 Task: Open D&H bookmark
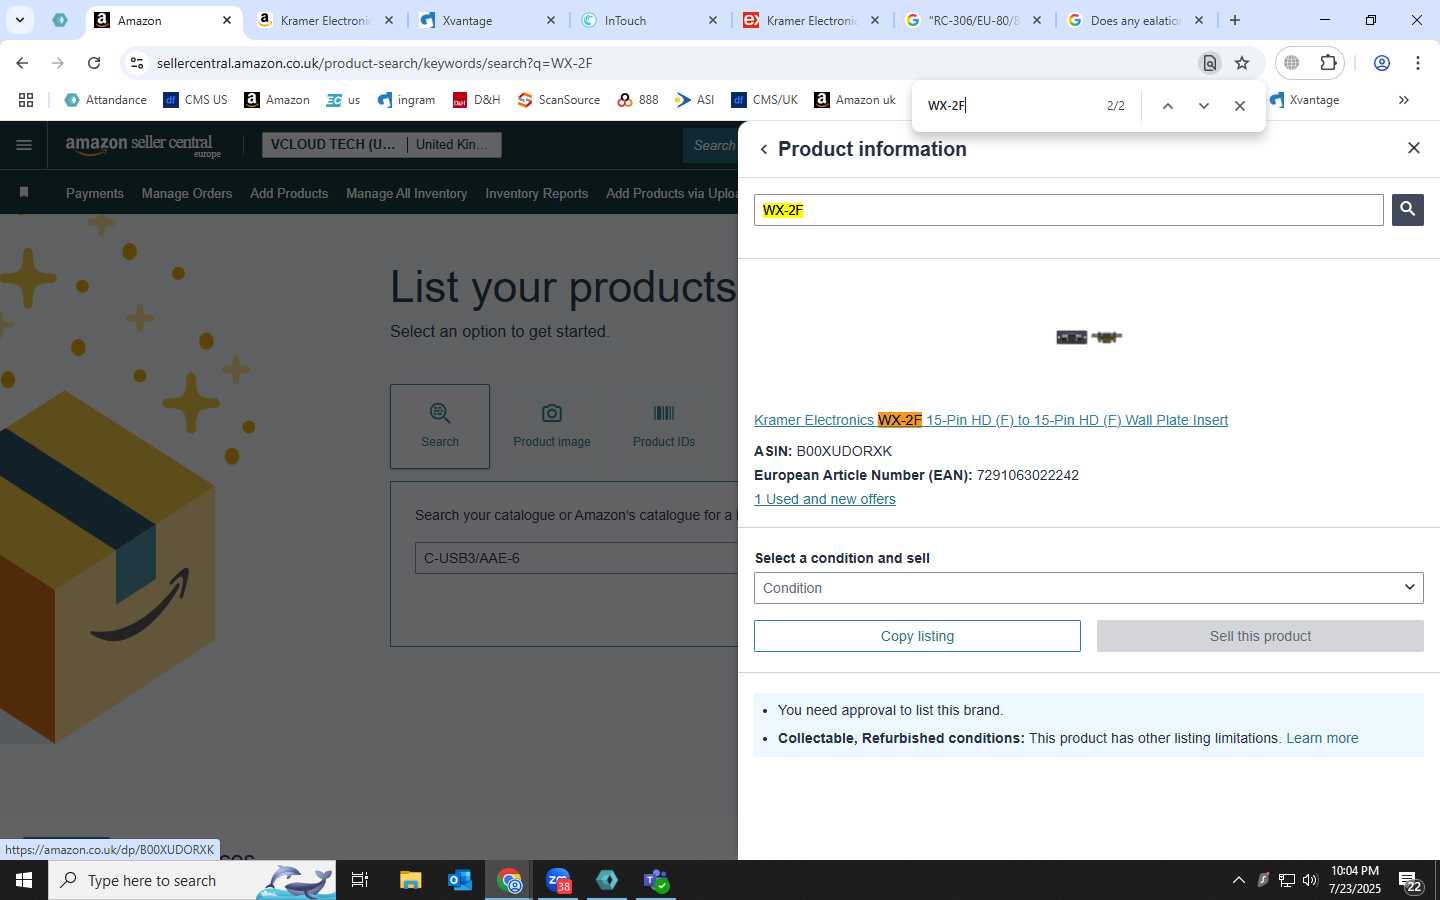[x=476, y=100]
